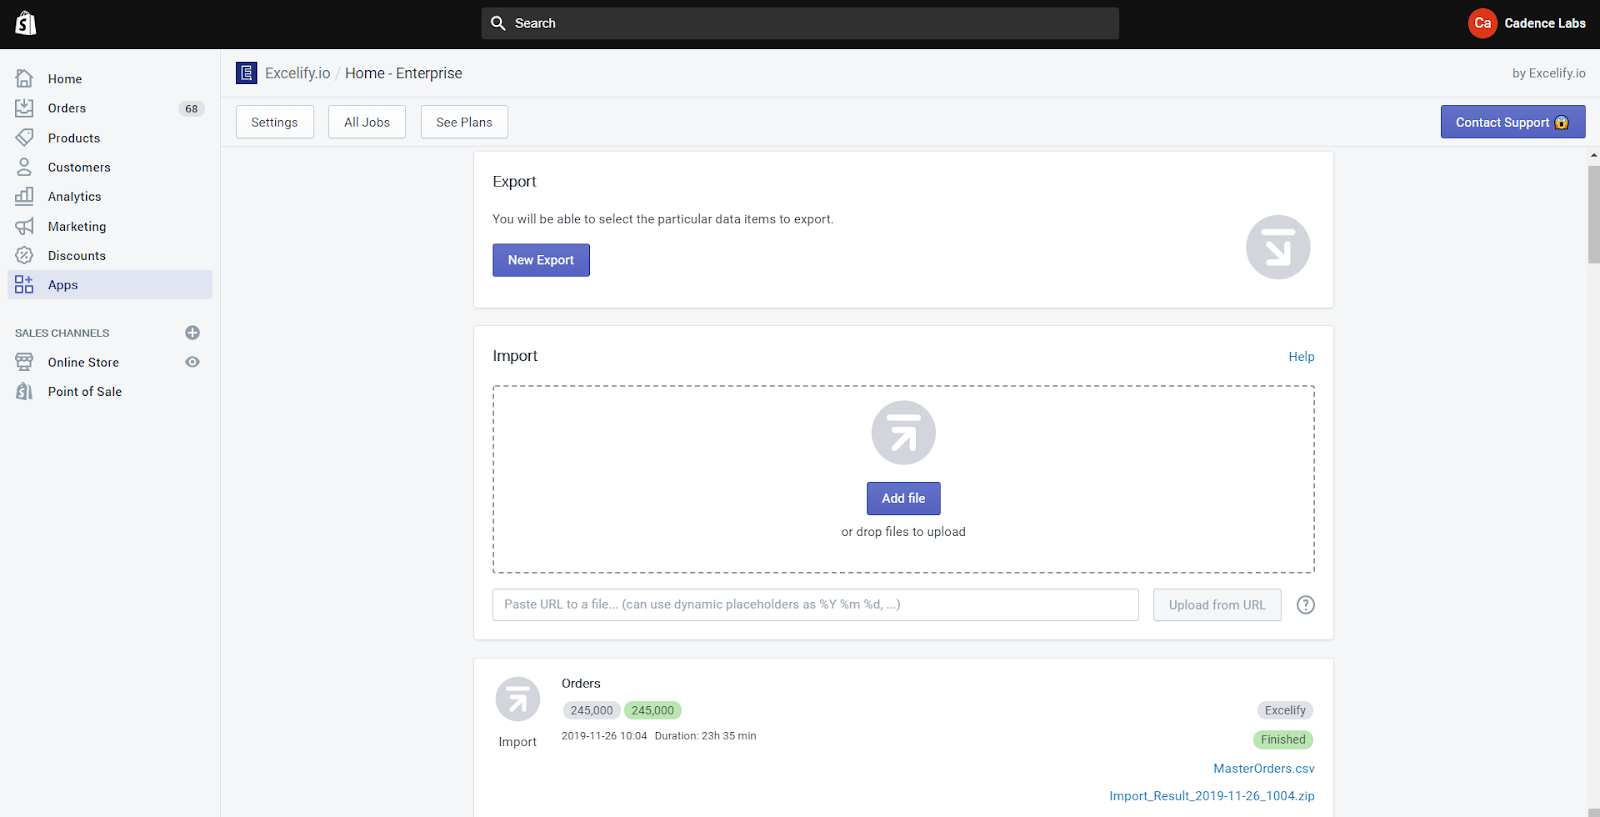Click the Marketing megaphone icon
1600x817 pixels.
(24, 226)
